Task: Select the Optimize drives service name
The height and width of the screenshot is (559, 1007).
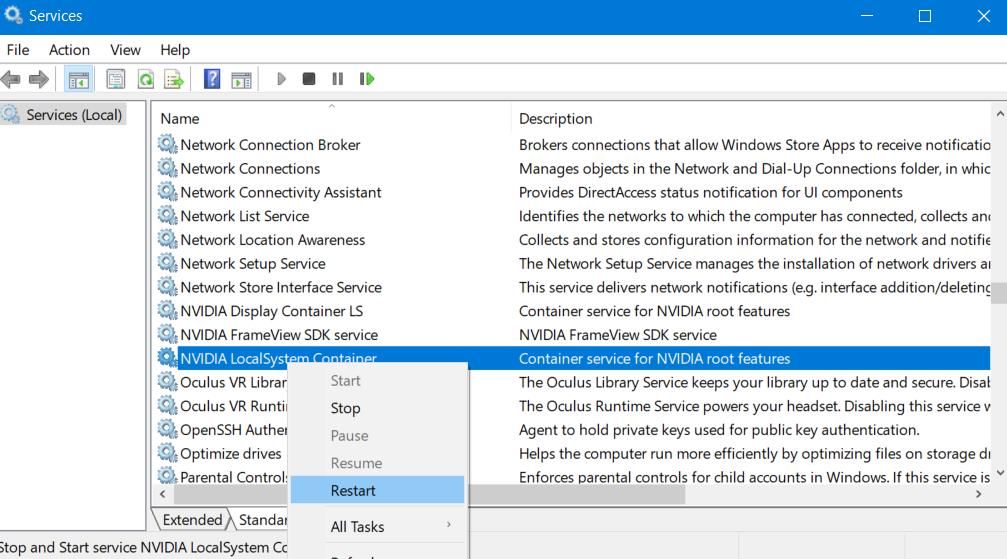Action: (231, 454)
